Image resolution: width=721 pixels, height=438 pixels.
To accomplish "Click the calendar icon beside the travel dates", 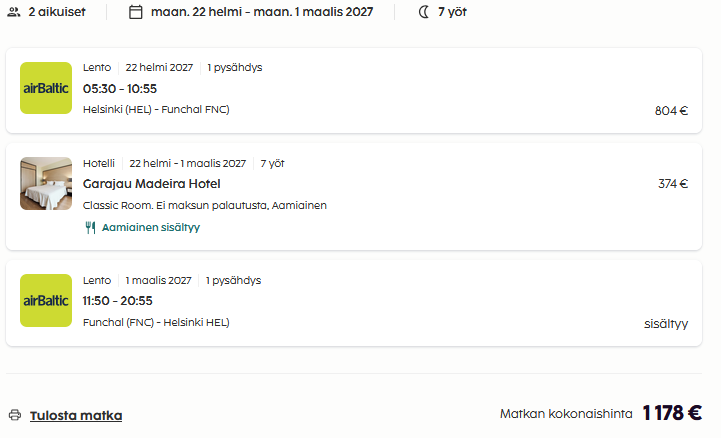I will point(136,12).
